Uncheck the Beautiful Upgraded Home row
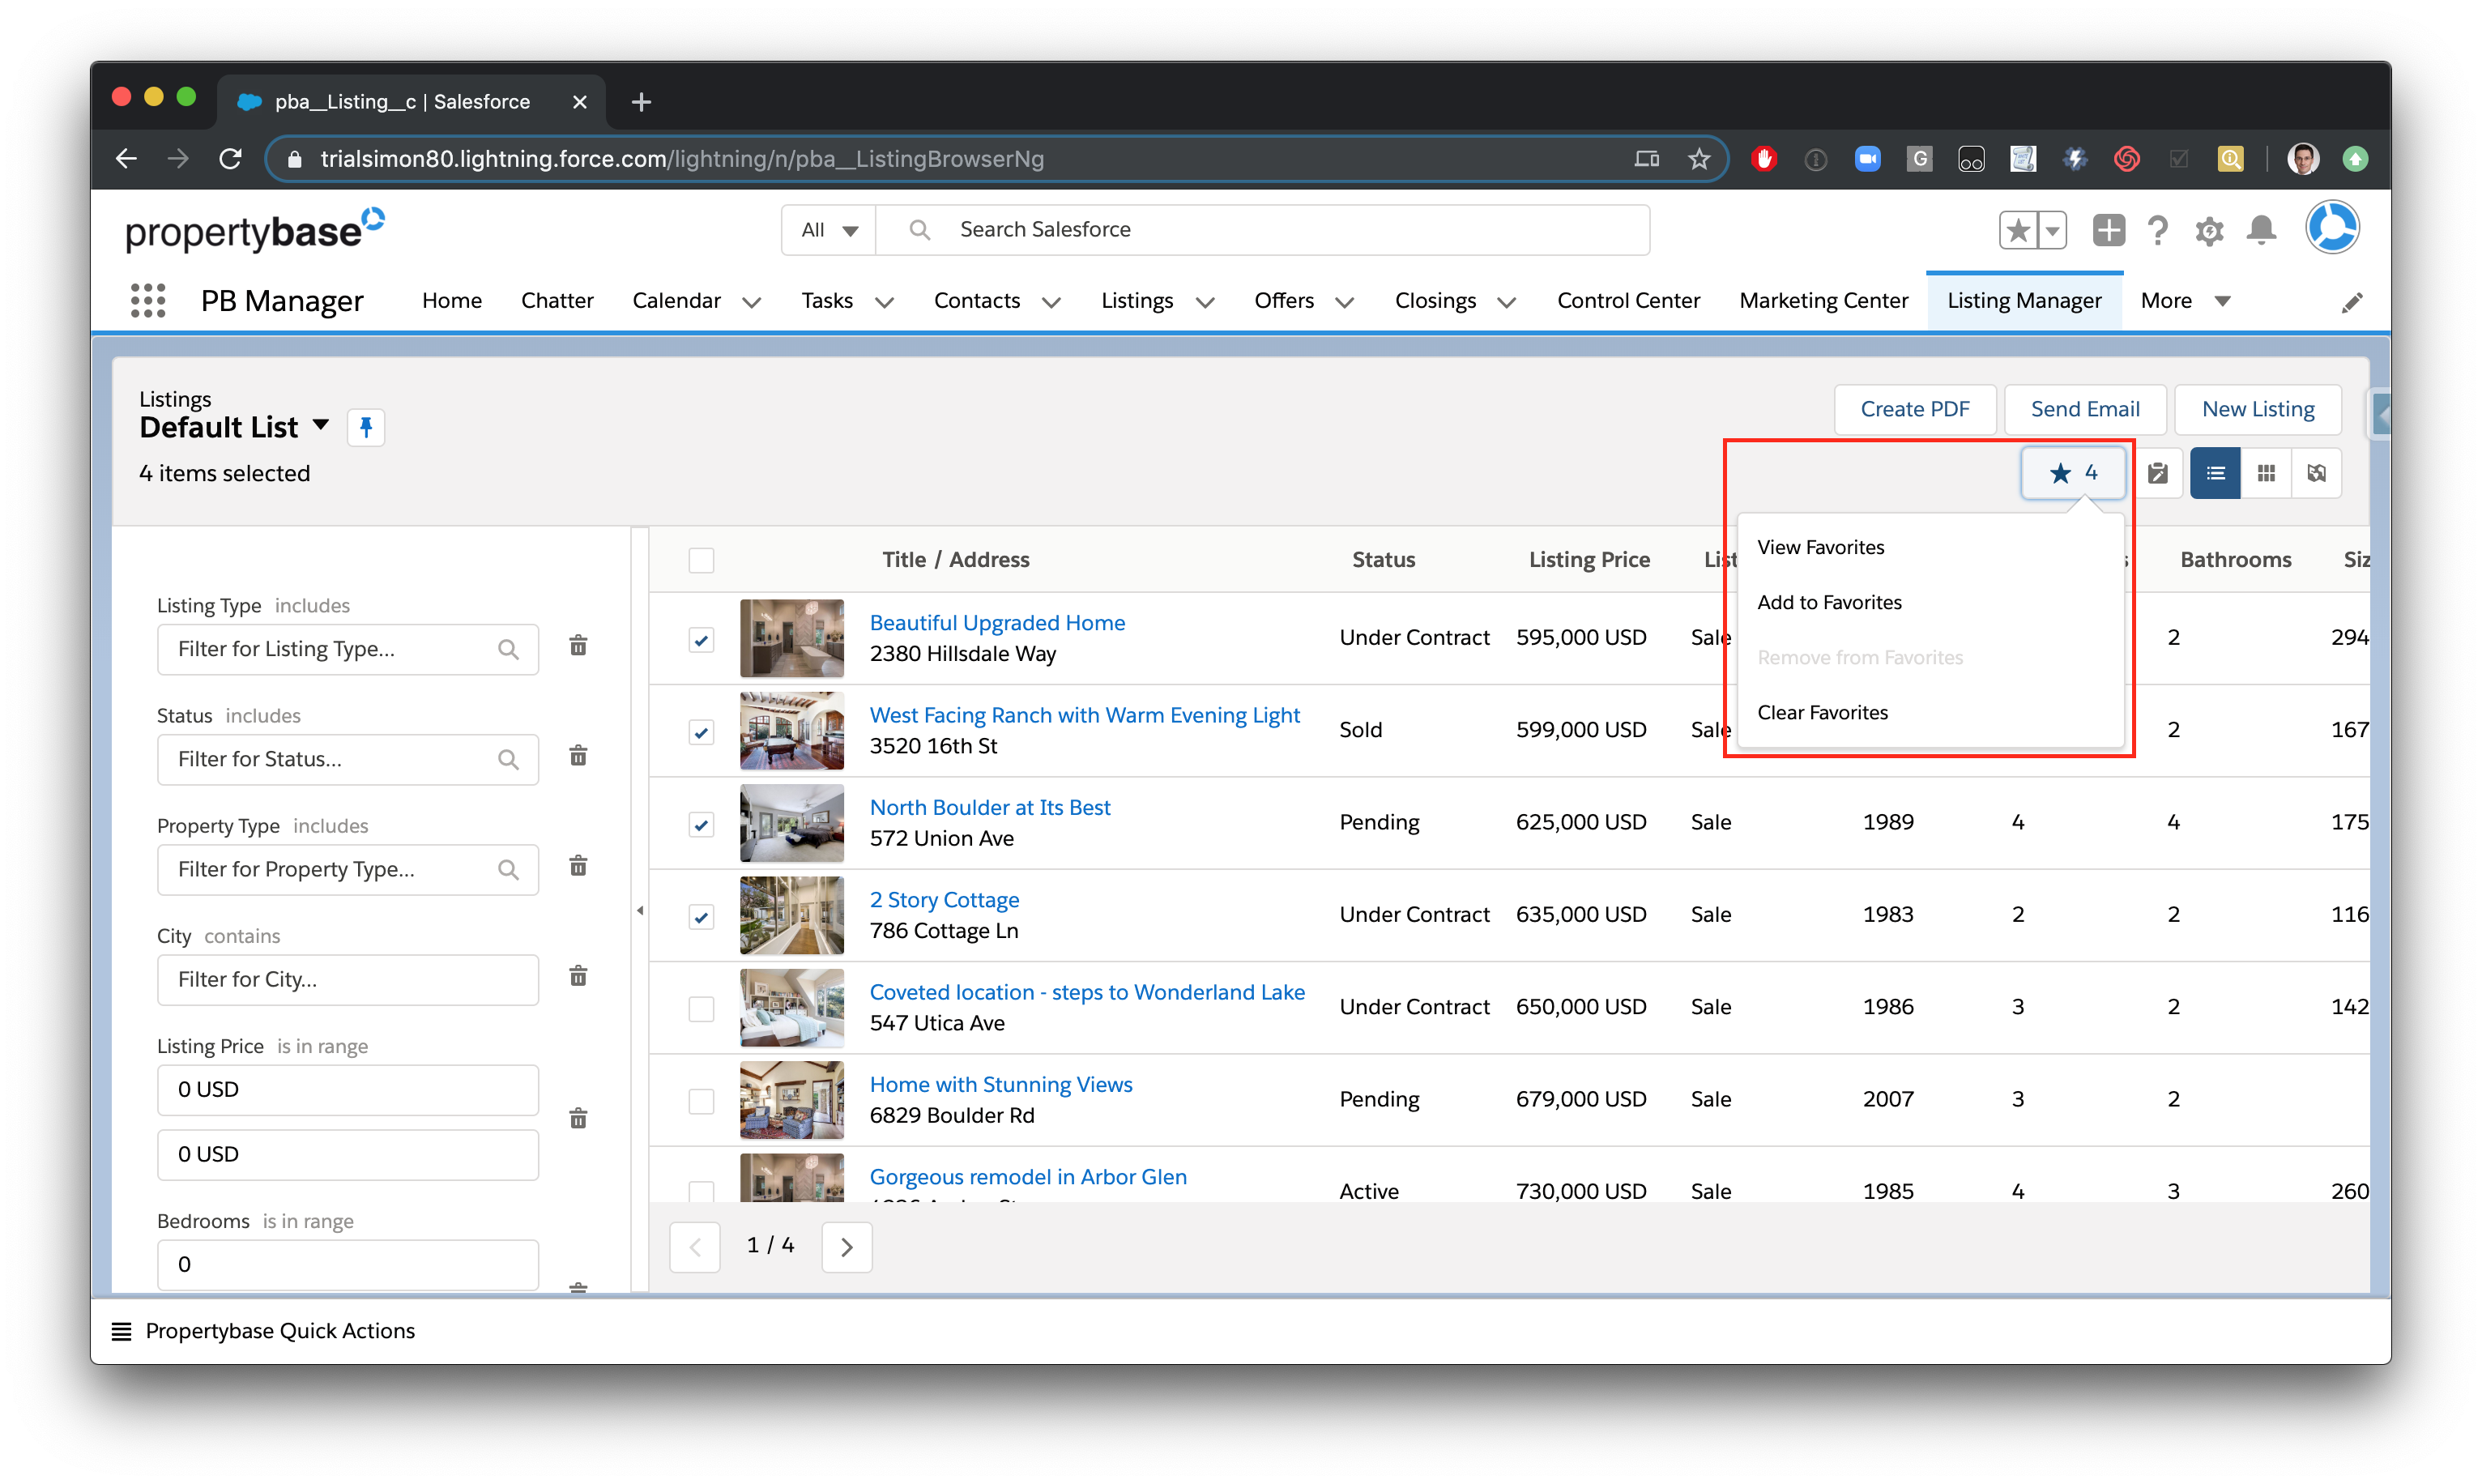 click(701, 639)
